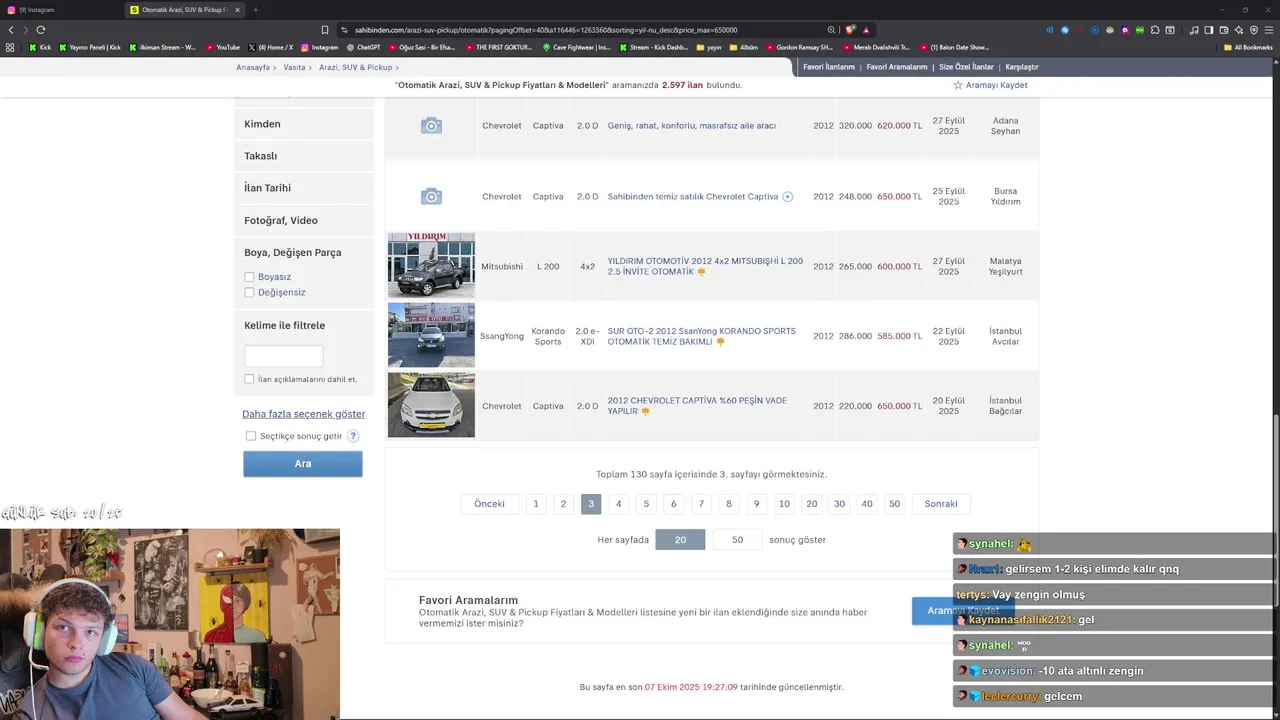The image size is (1280, 720).
Task: Reload the sahibinden page
Action: [x=40, y=30]
